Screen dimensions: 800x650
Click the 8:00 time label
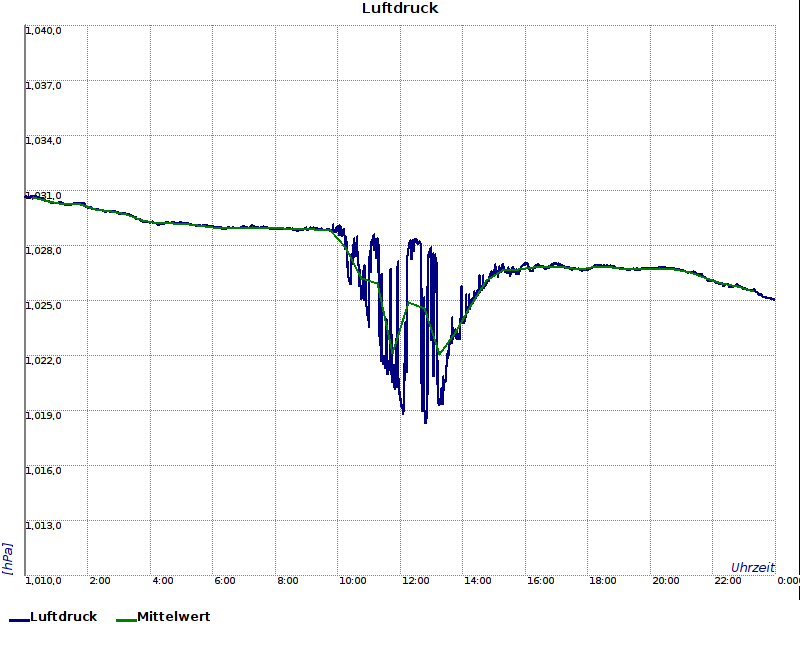click(x=288, y=581)
